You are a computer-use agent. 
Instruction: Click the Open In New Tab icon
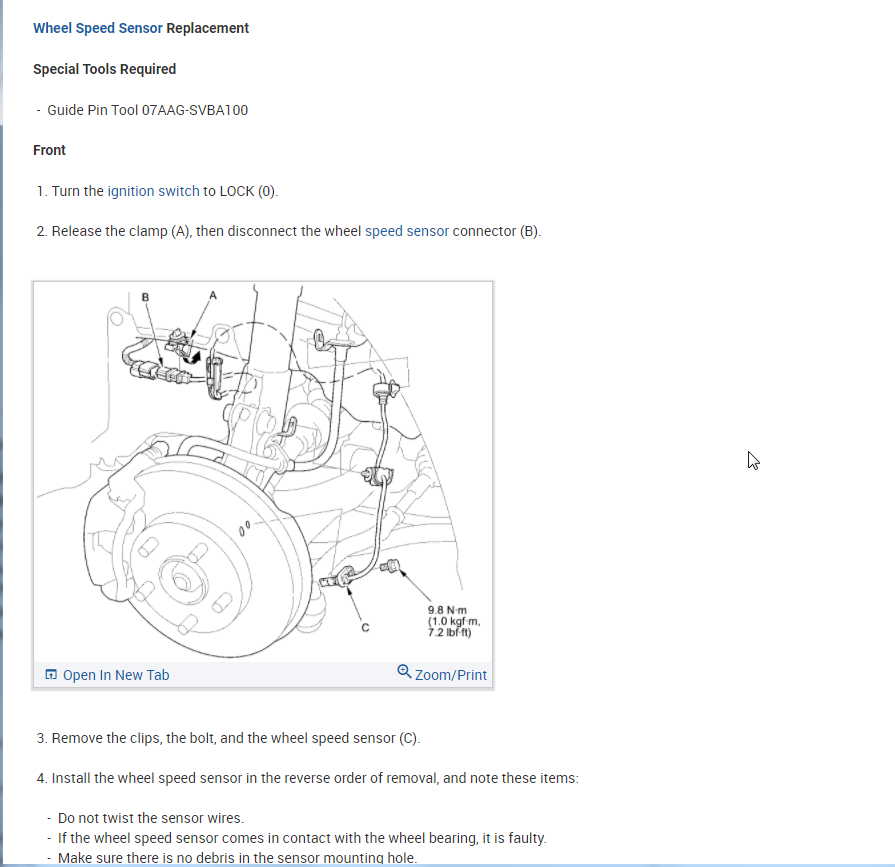(51, 675)
